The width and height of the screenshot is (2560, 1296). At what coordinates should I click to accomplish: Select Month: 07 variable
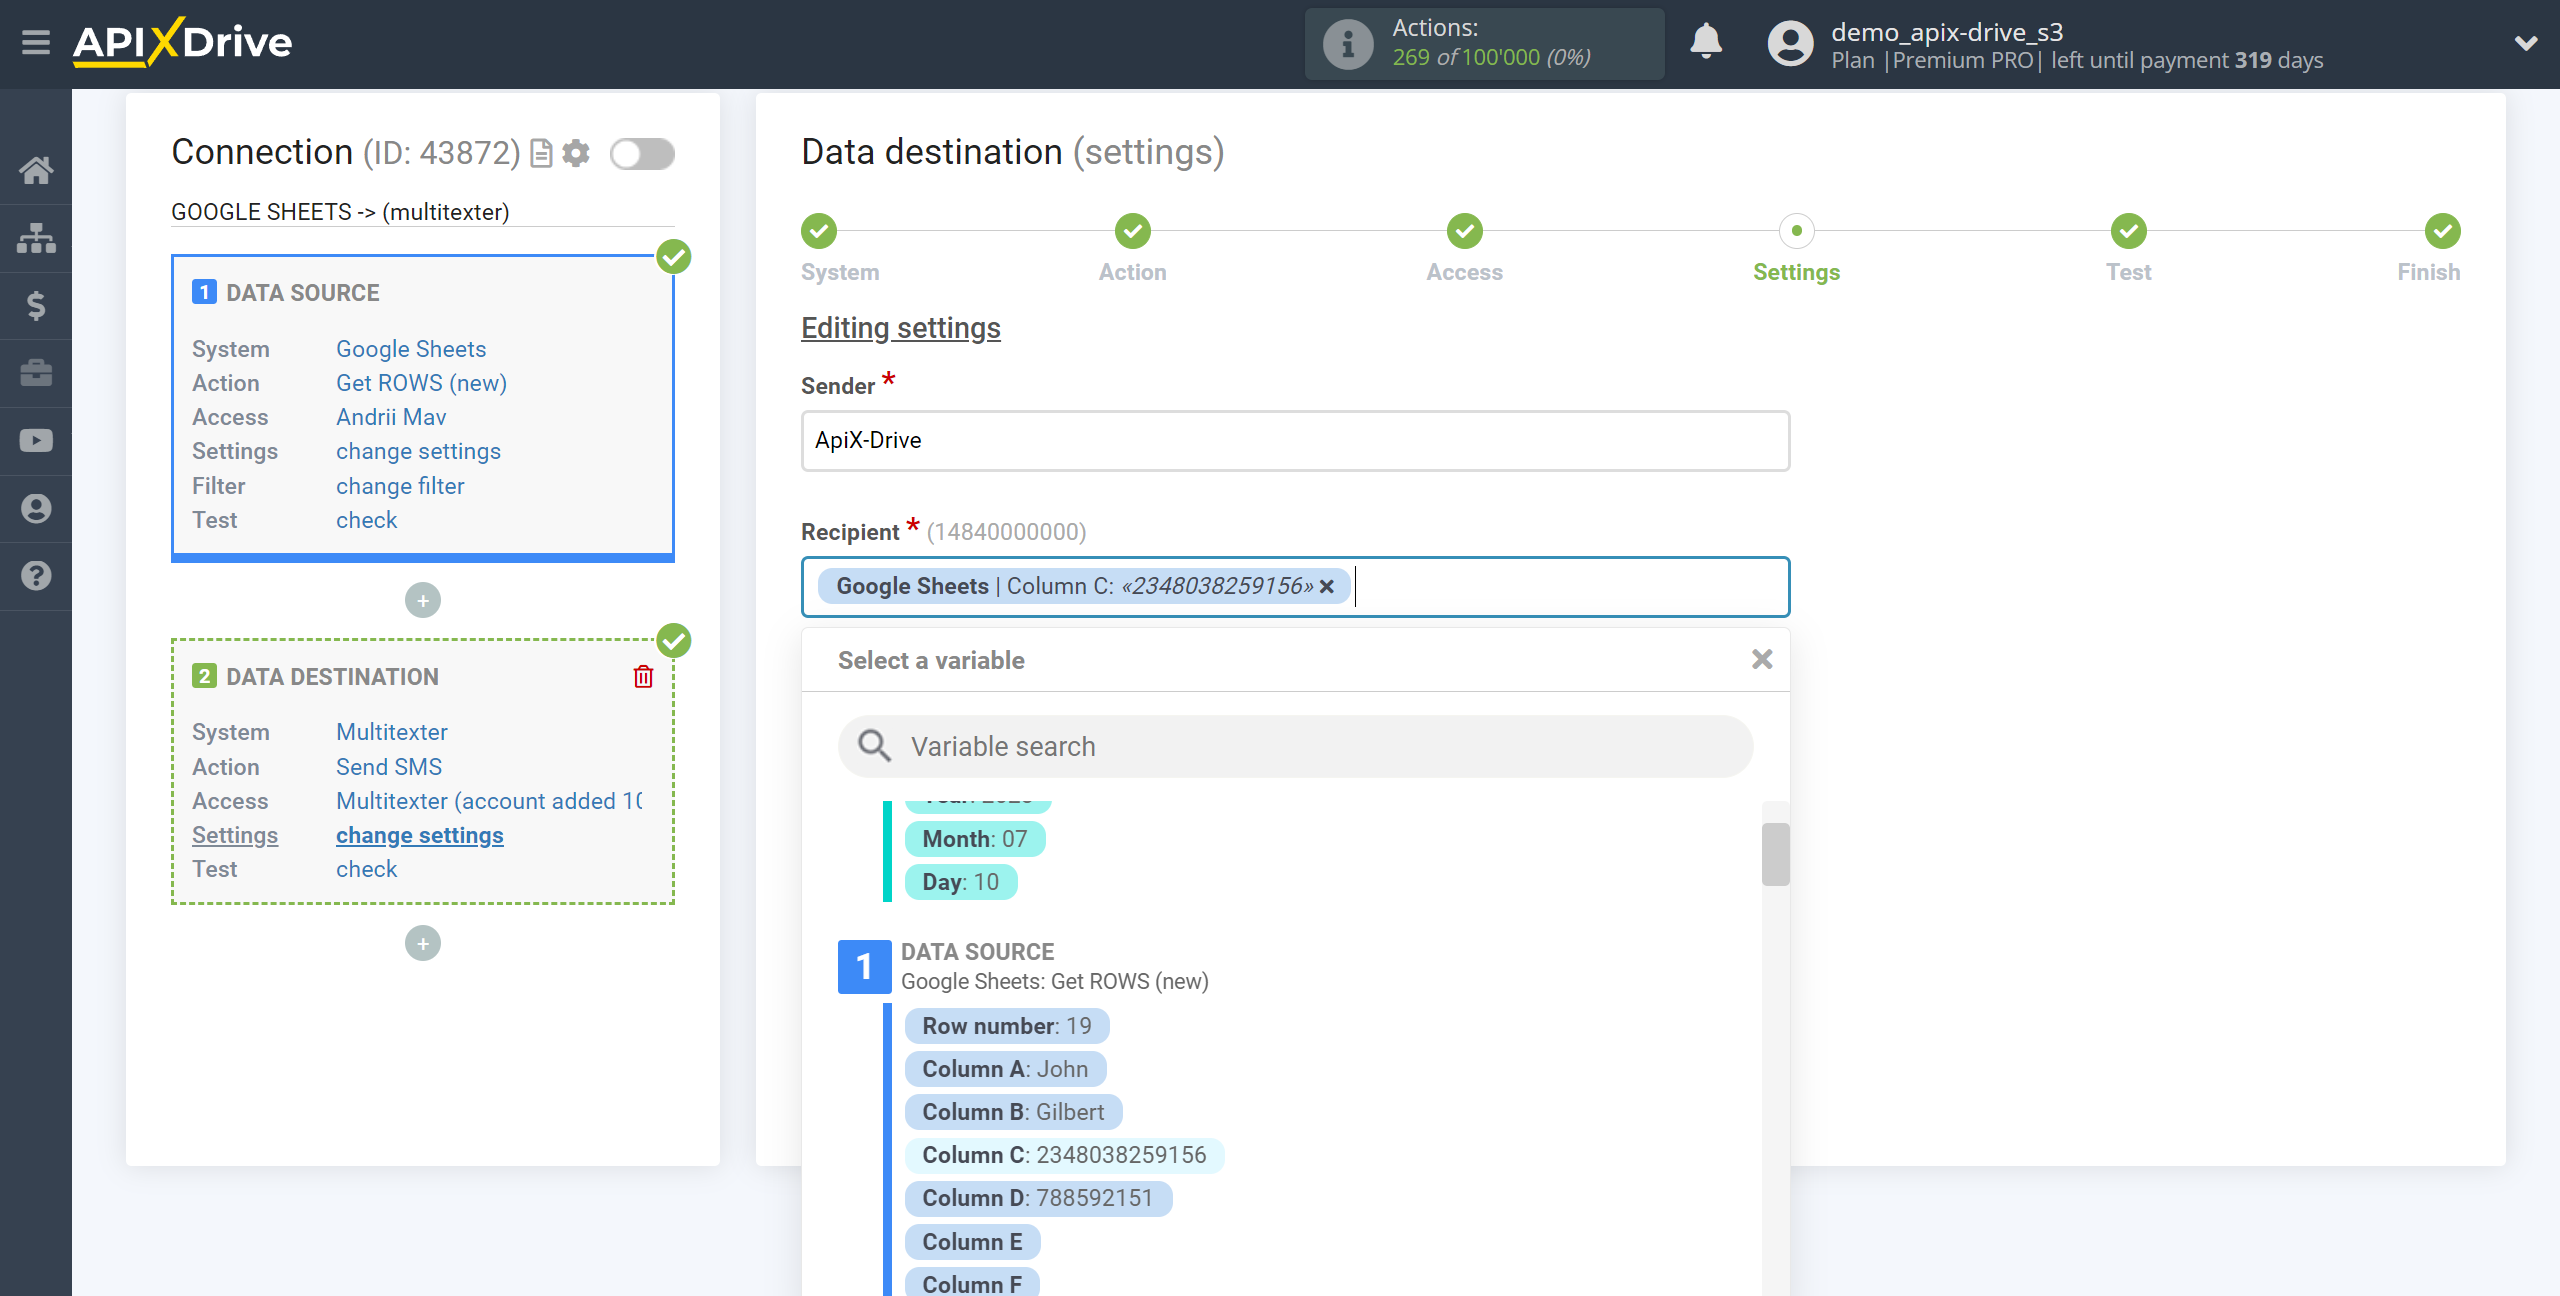(x=974, y=839)
